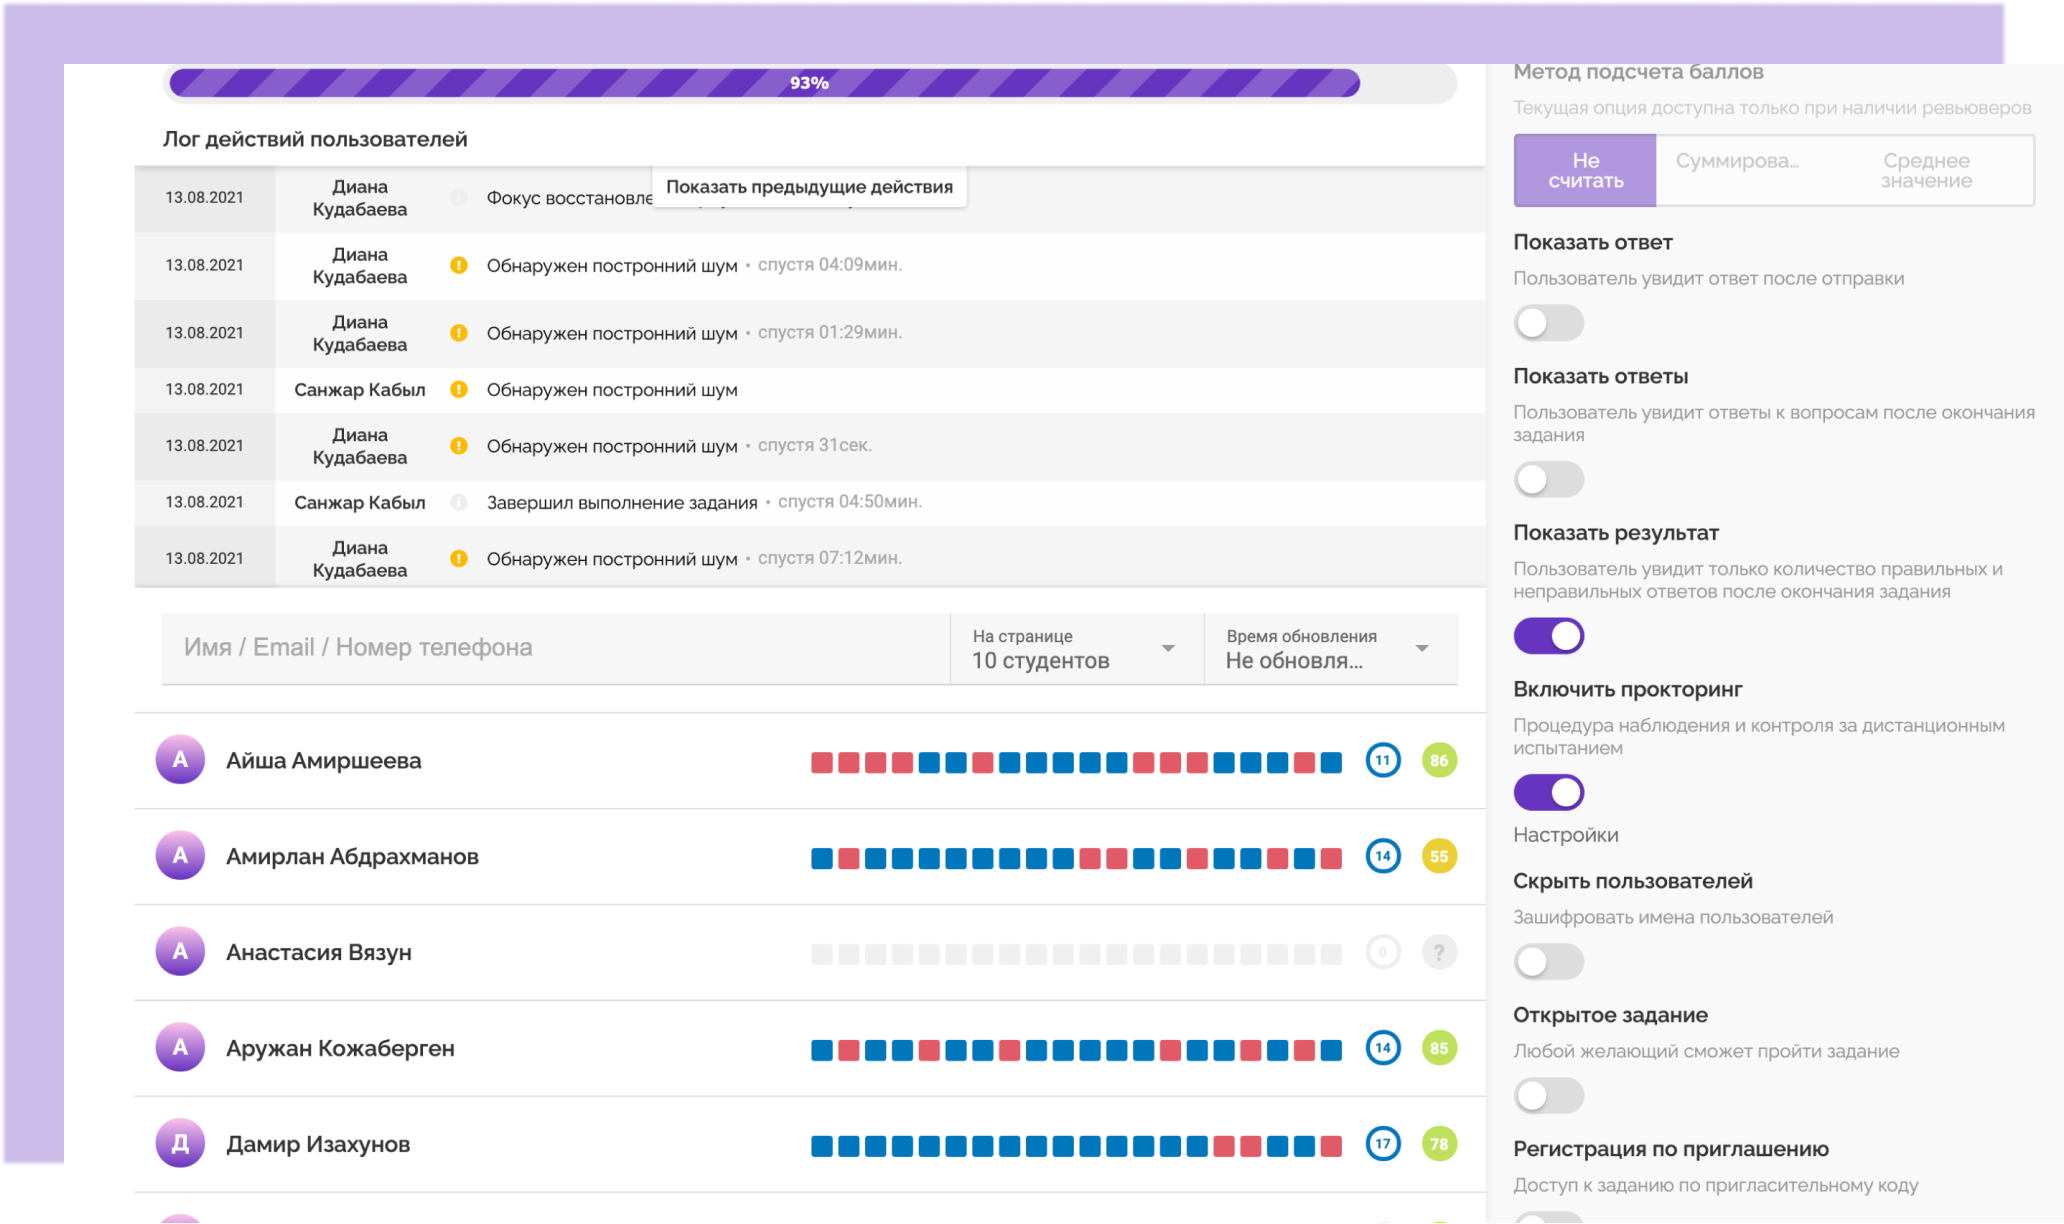Click Показать предыдущие действия button

click(809, 187)
